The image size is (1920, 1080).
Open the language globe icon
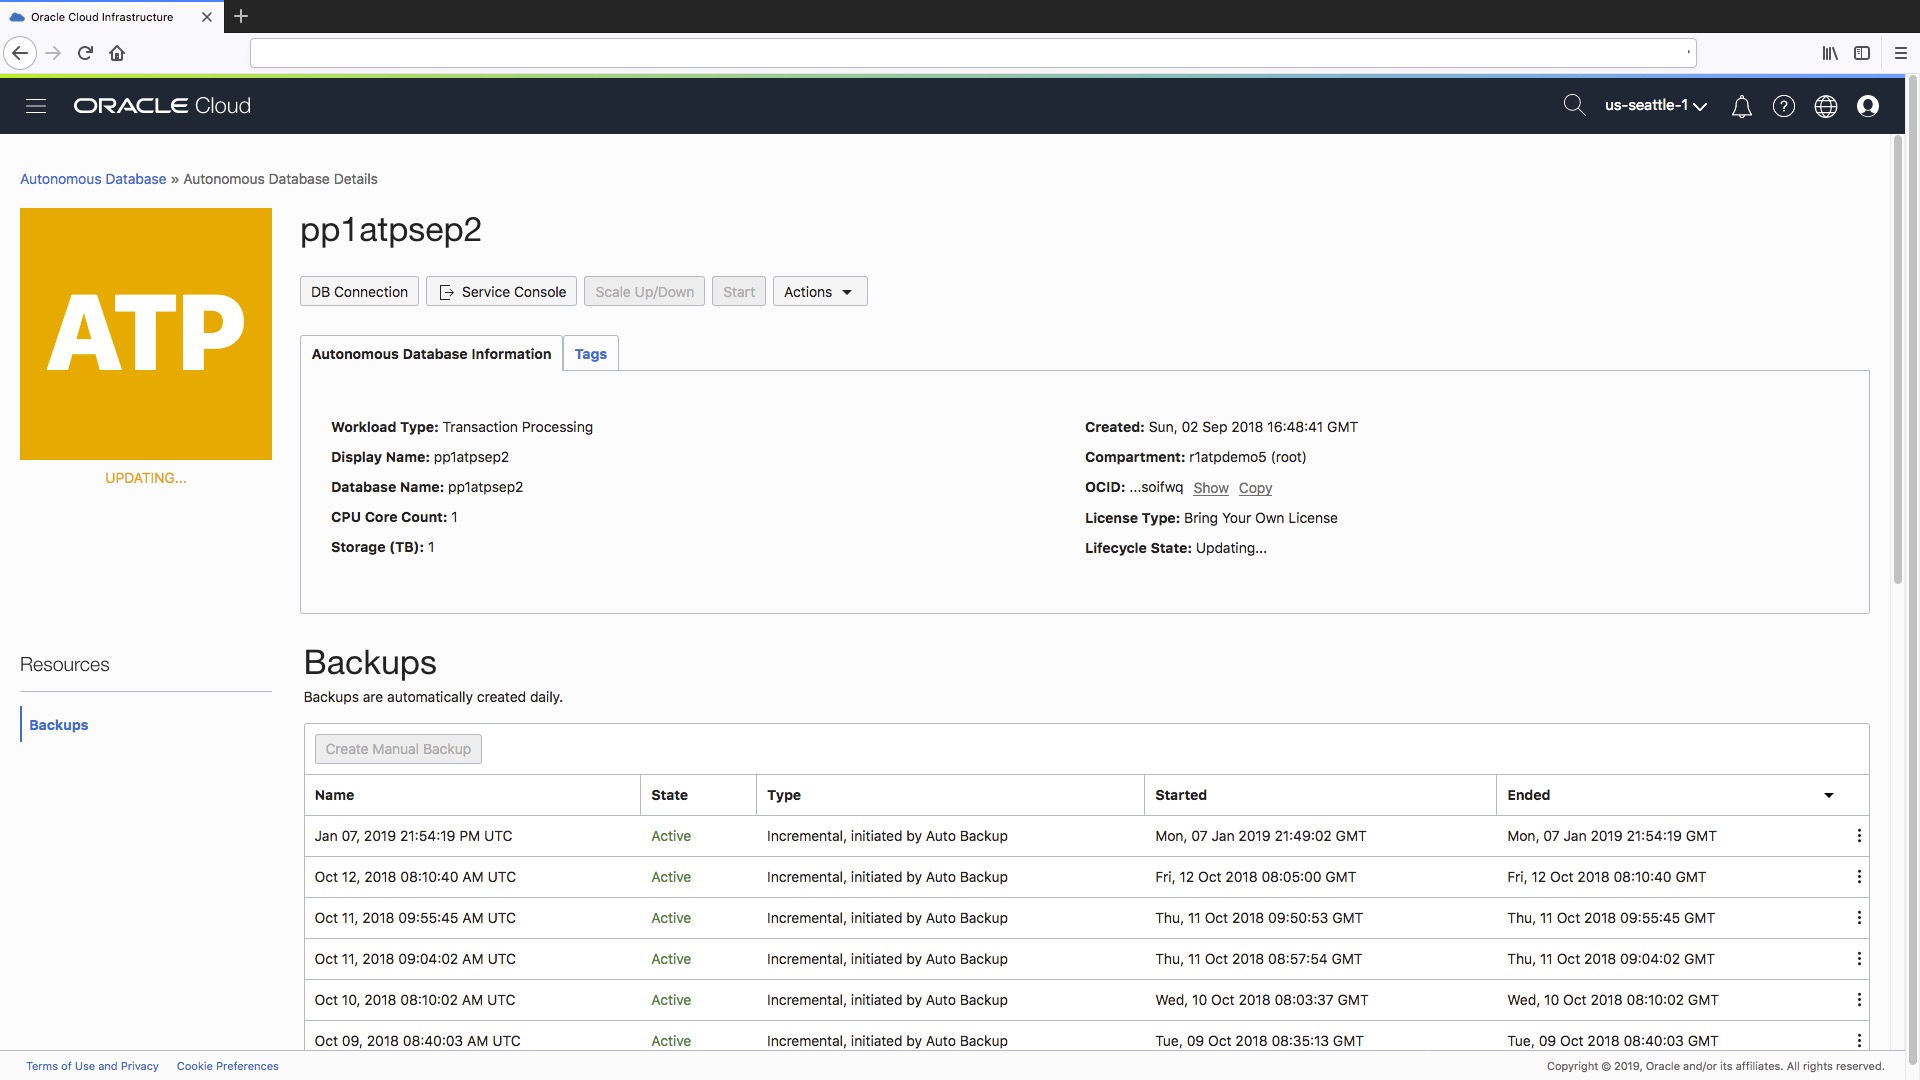(x=1827, y=106)
